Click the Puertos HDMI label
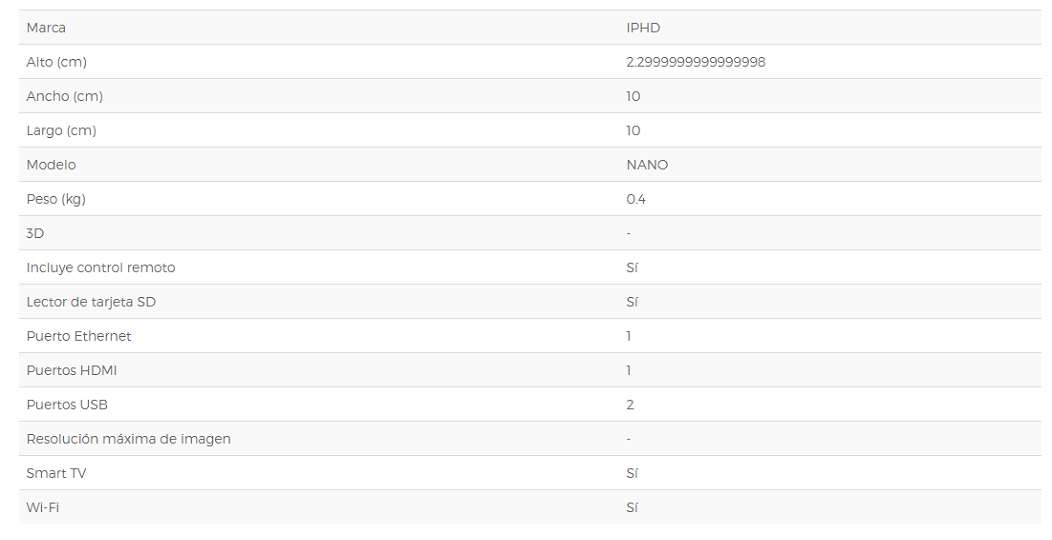This screenshot has height=540, width=1052. (71, 370)
